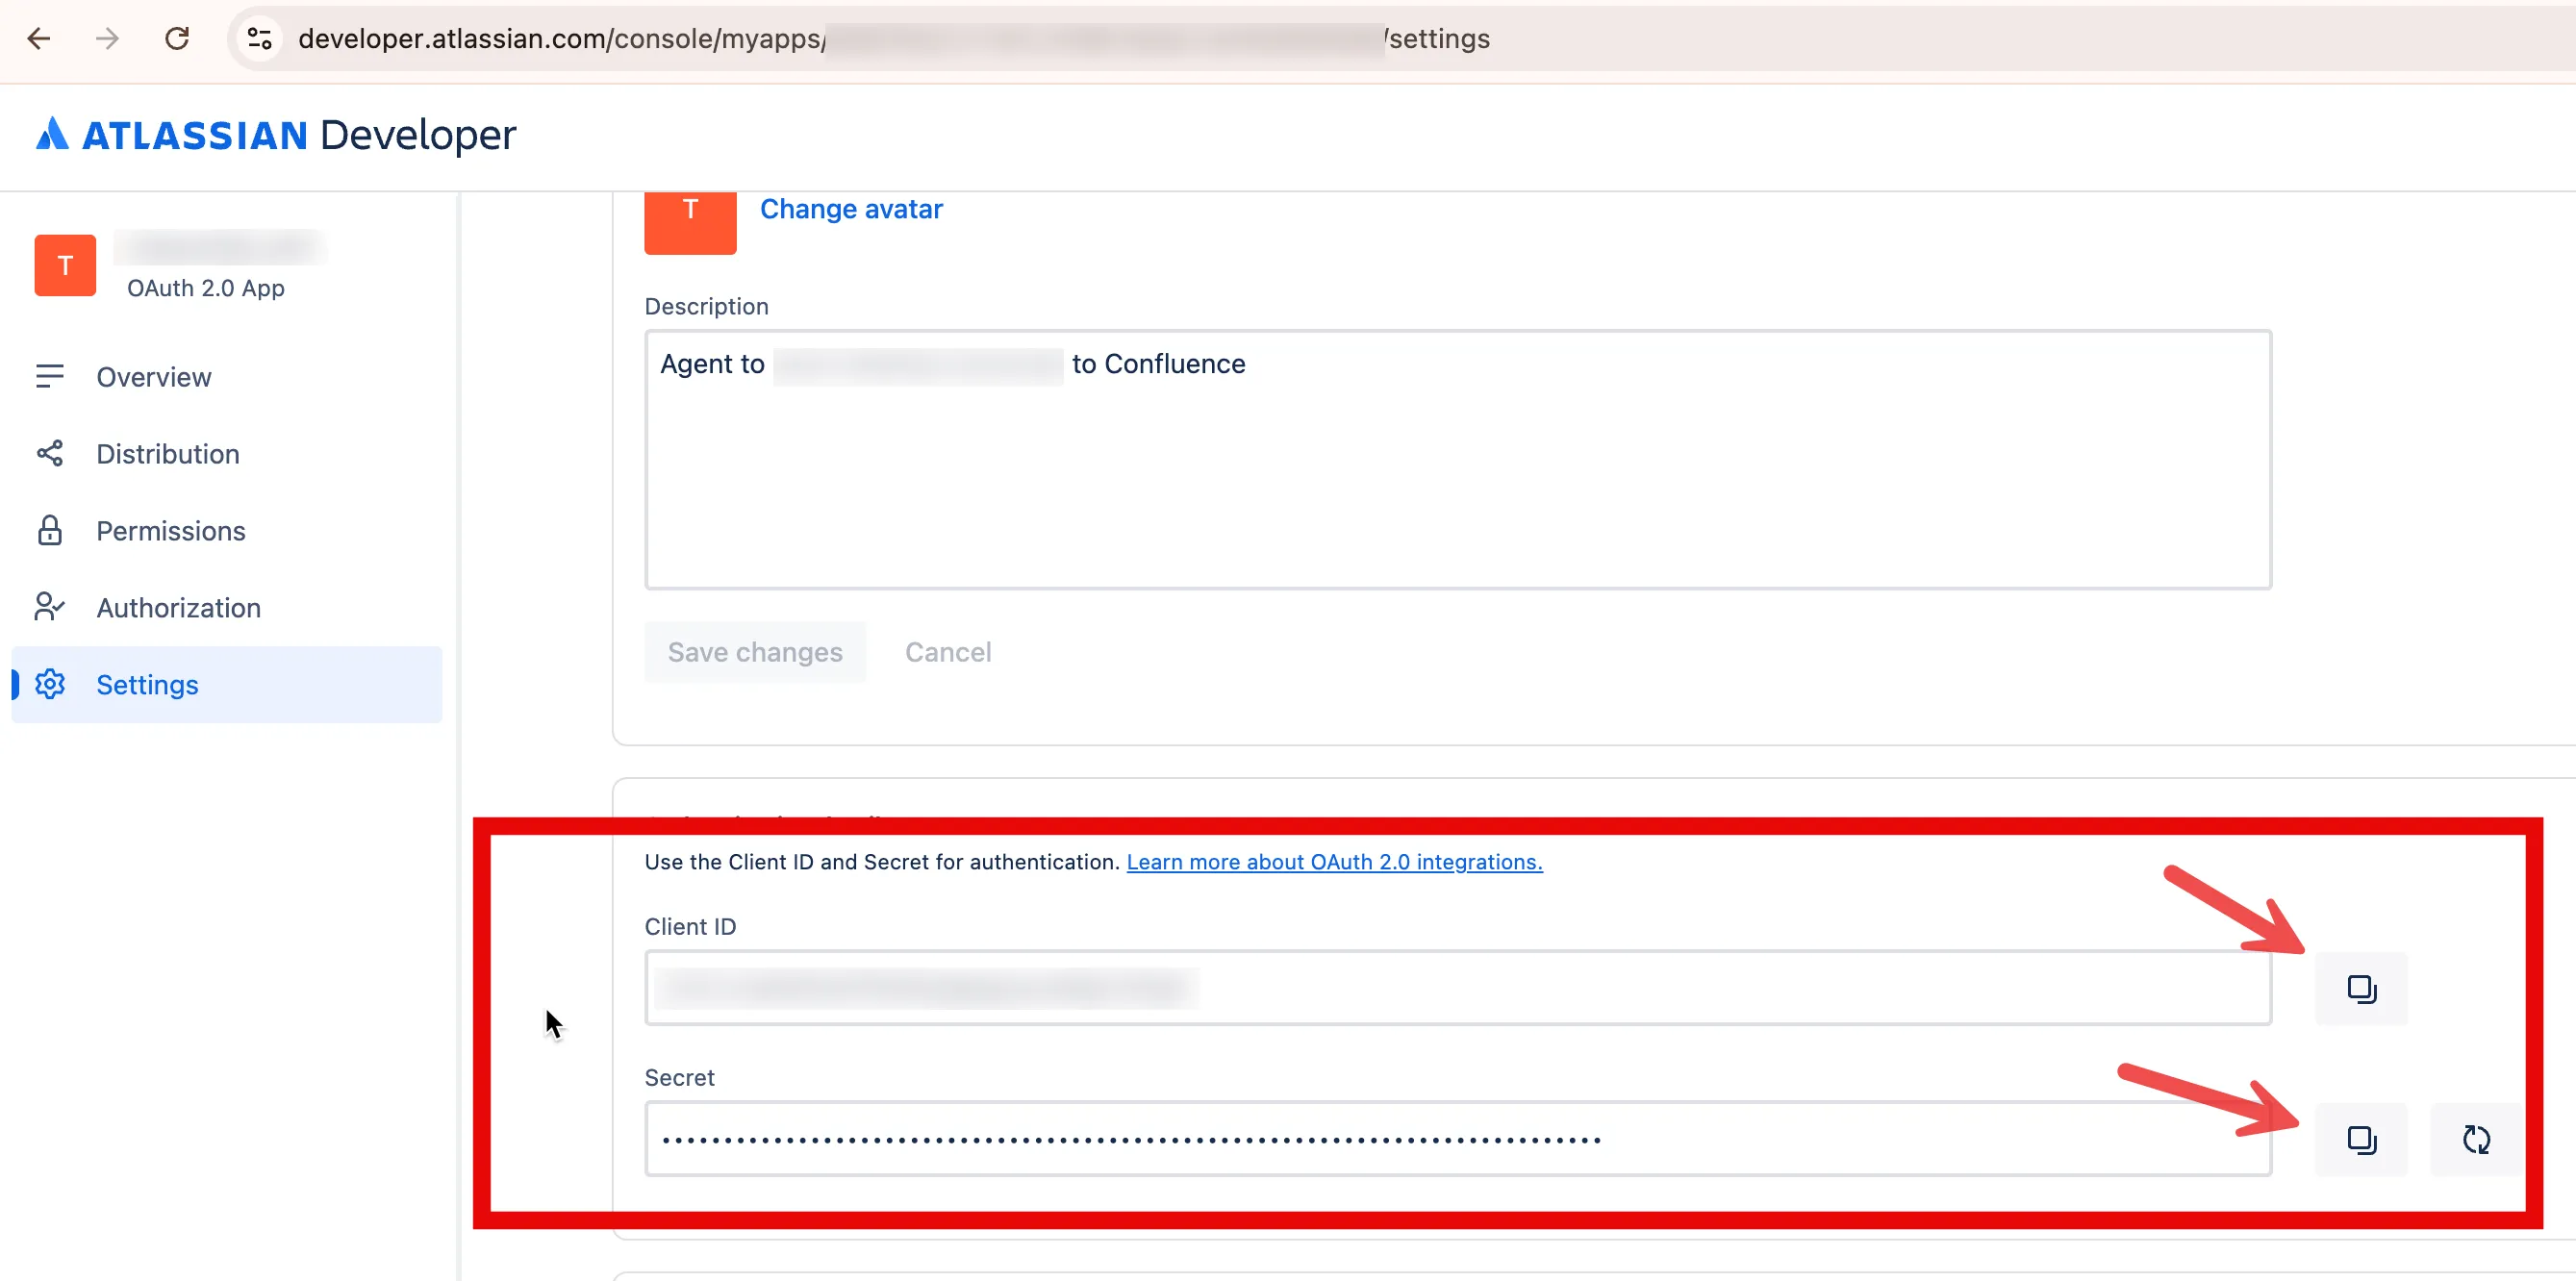This screenshot has width=2576, height=1281.
Task: Click the Cancel button
Action: pos(948,652)
